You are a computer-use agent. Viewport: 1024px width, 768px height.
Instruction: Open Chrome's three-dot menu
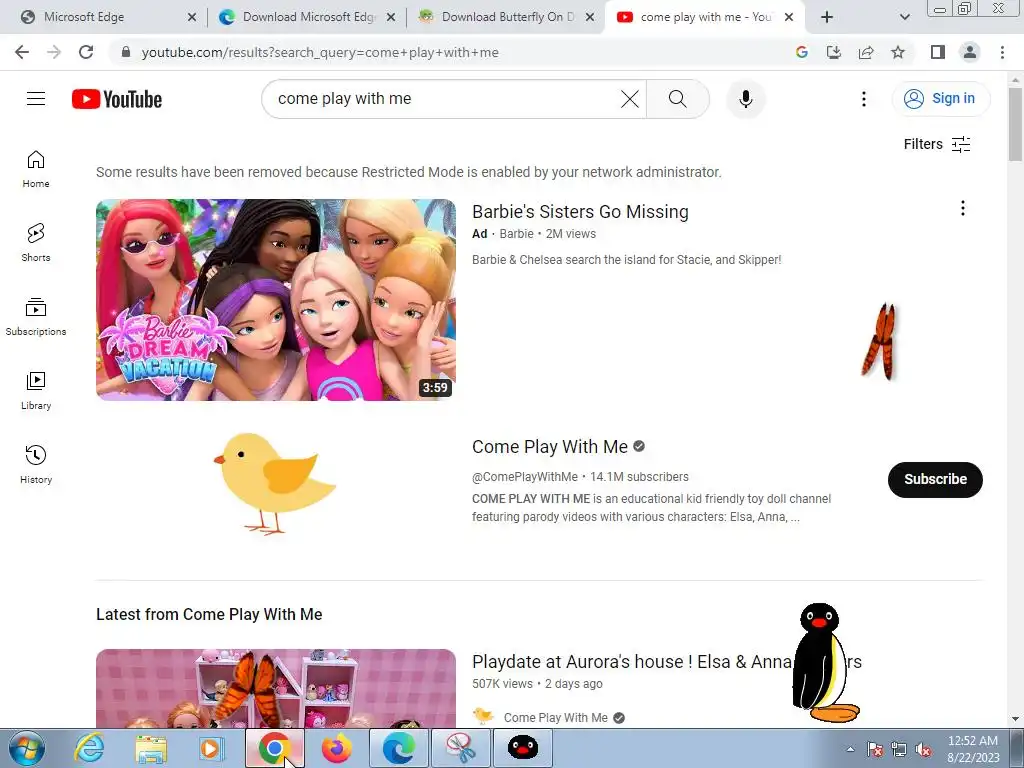click(1002, 52)
